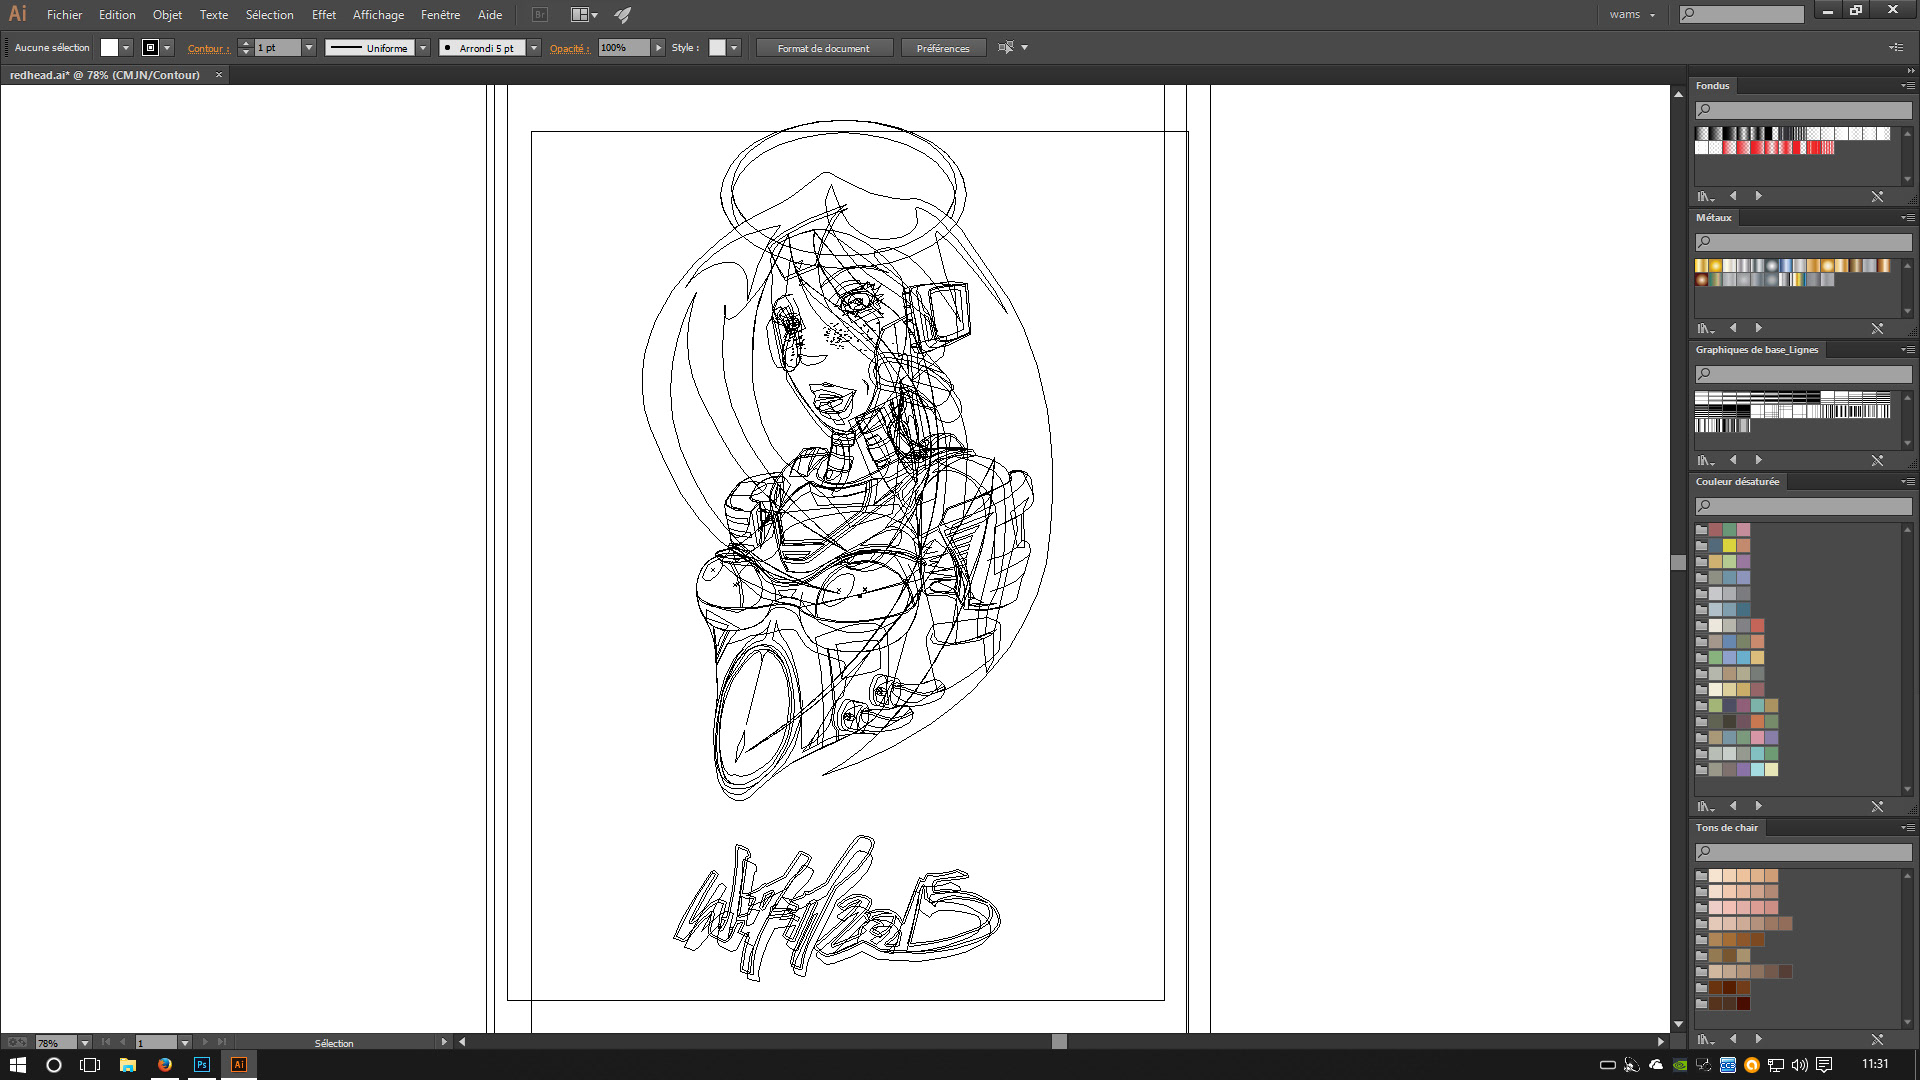Open swatch libraries menu in Fondus panel
1920x1080 pixels.
1705,196
